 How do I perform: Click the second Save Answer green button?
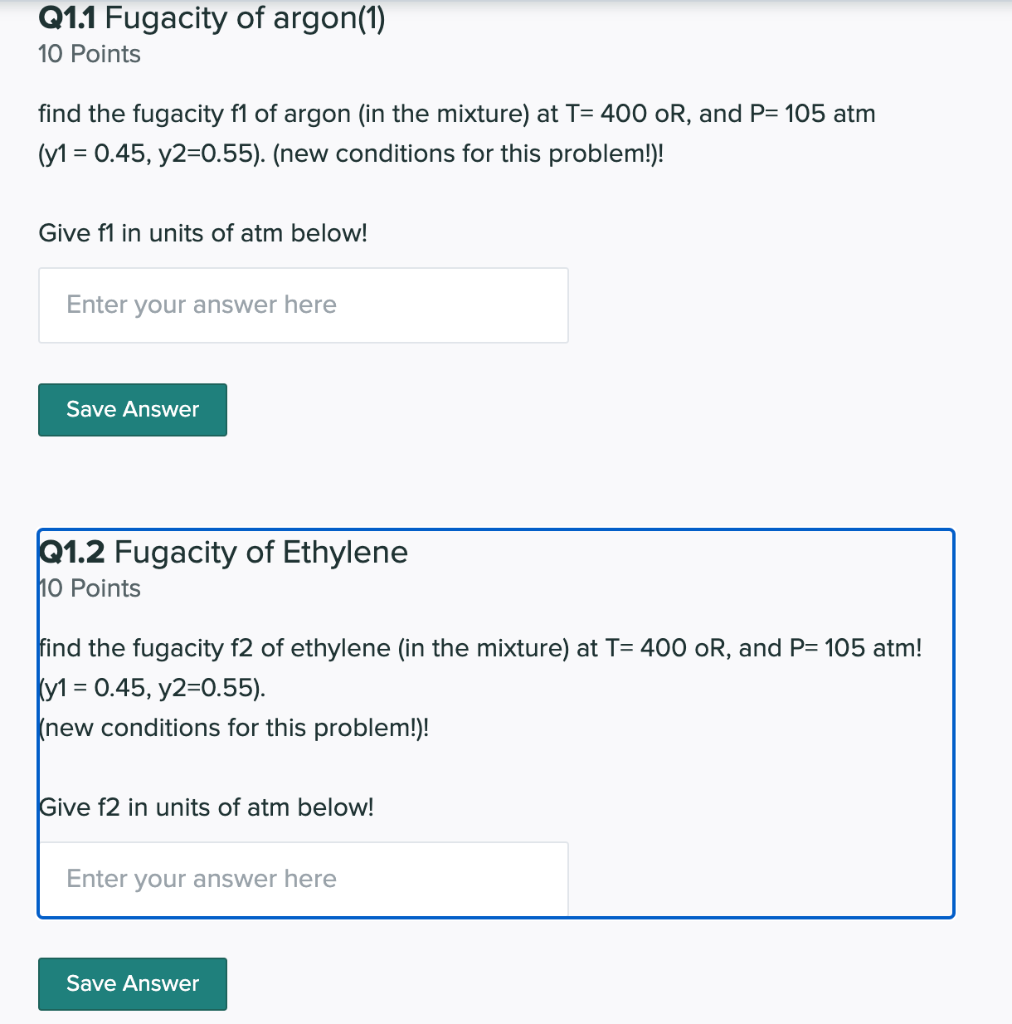[x=132, y=983]
